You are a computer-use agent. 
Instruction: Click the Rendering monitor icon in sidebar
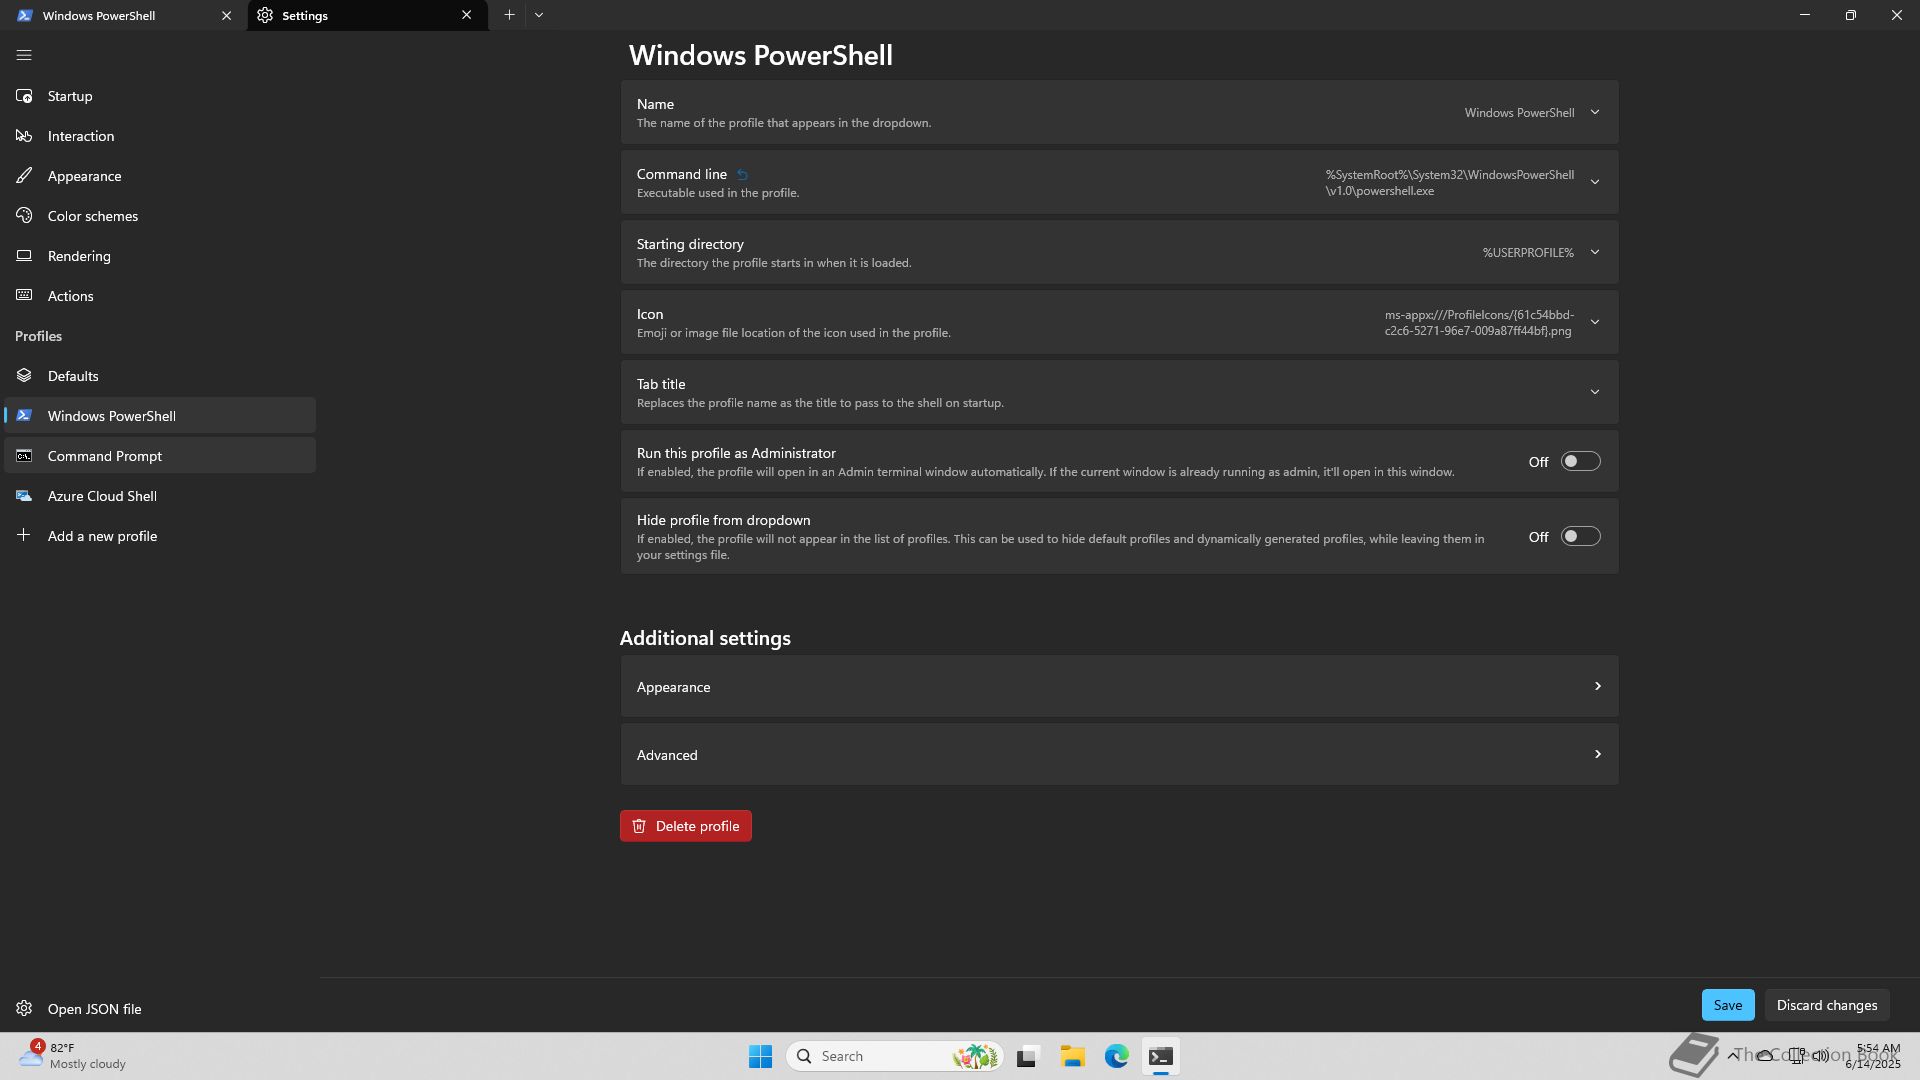point(24,256)
